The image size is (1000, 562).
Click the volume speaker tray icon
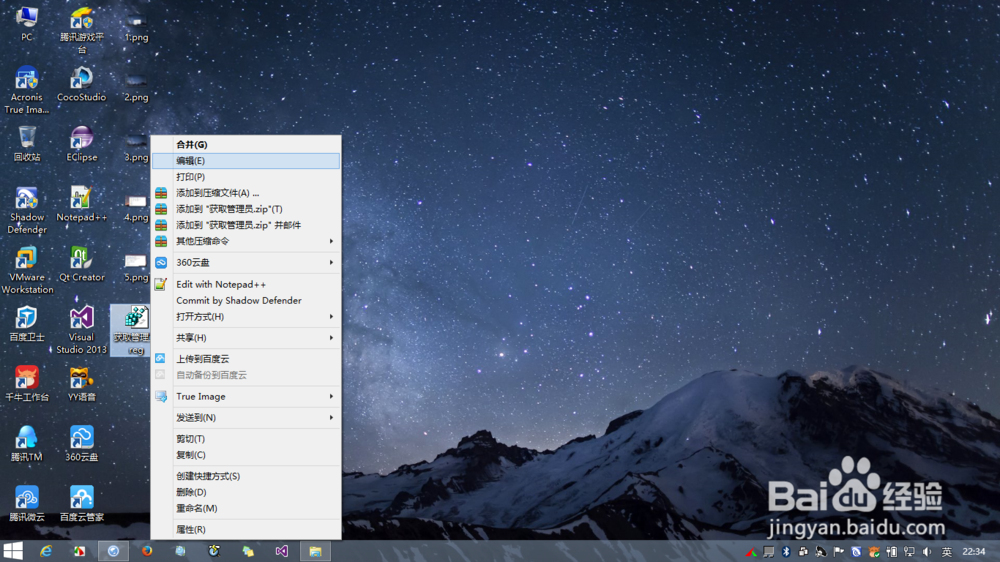927,552
